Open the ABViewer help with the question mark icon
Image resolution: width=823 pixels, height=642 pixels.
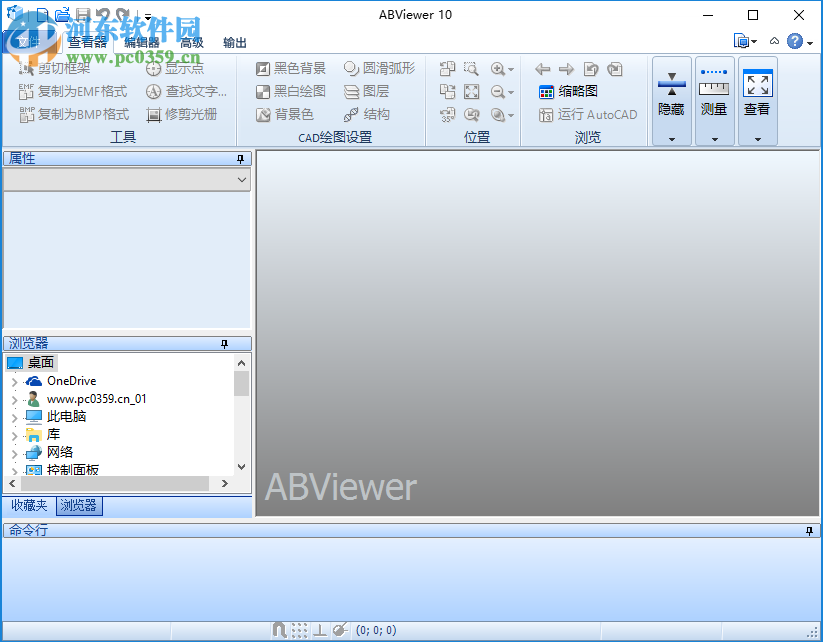coord(795,41)
